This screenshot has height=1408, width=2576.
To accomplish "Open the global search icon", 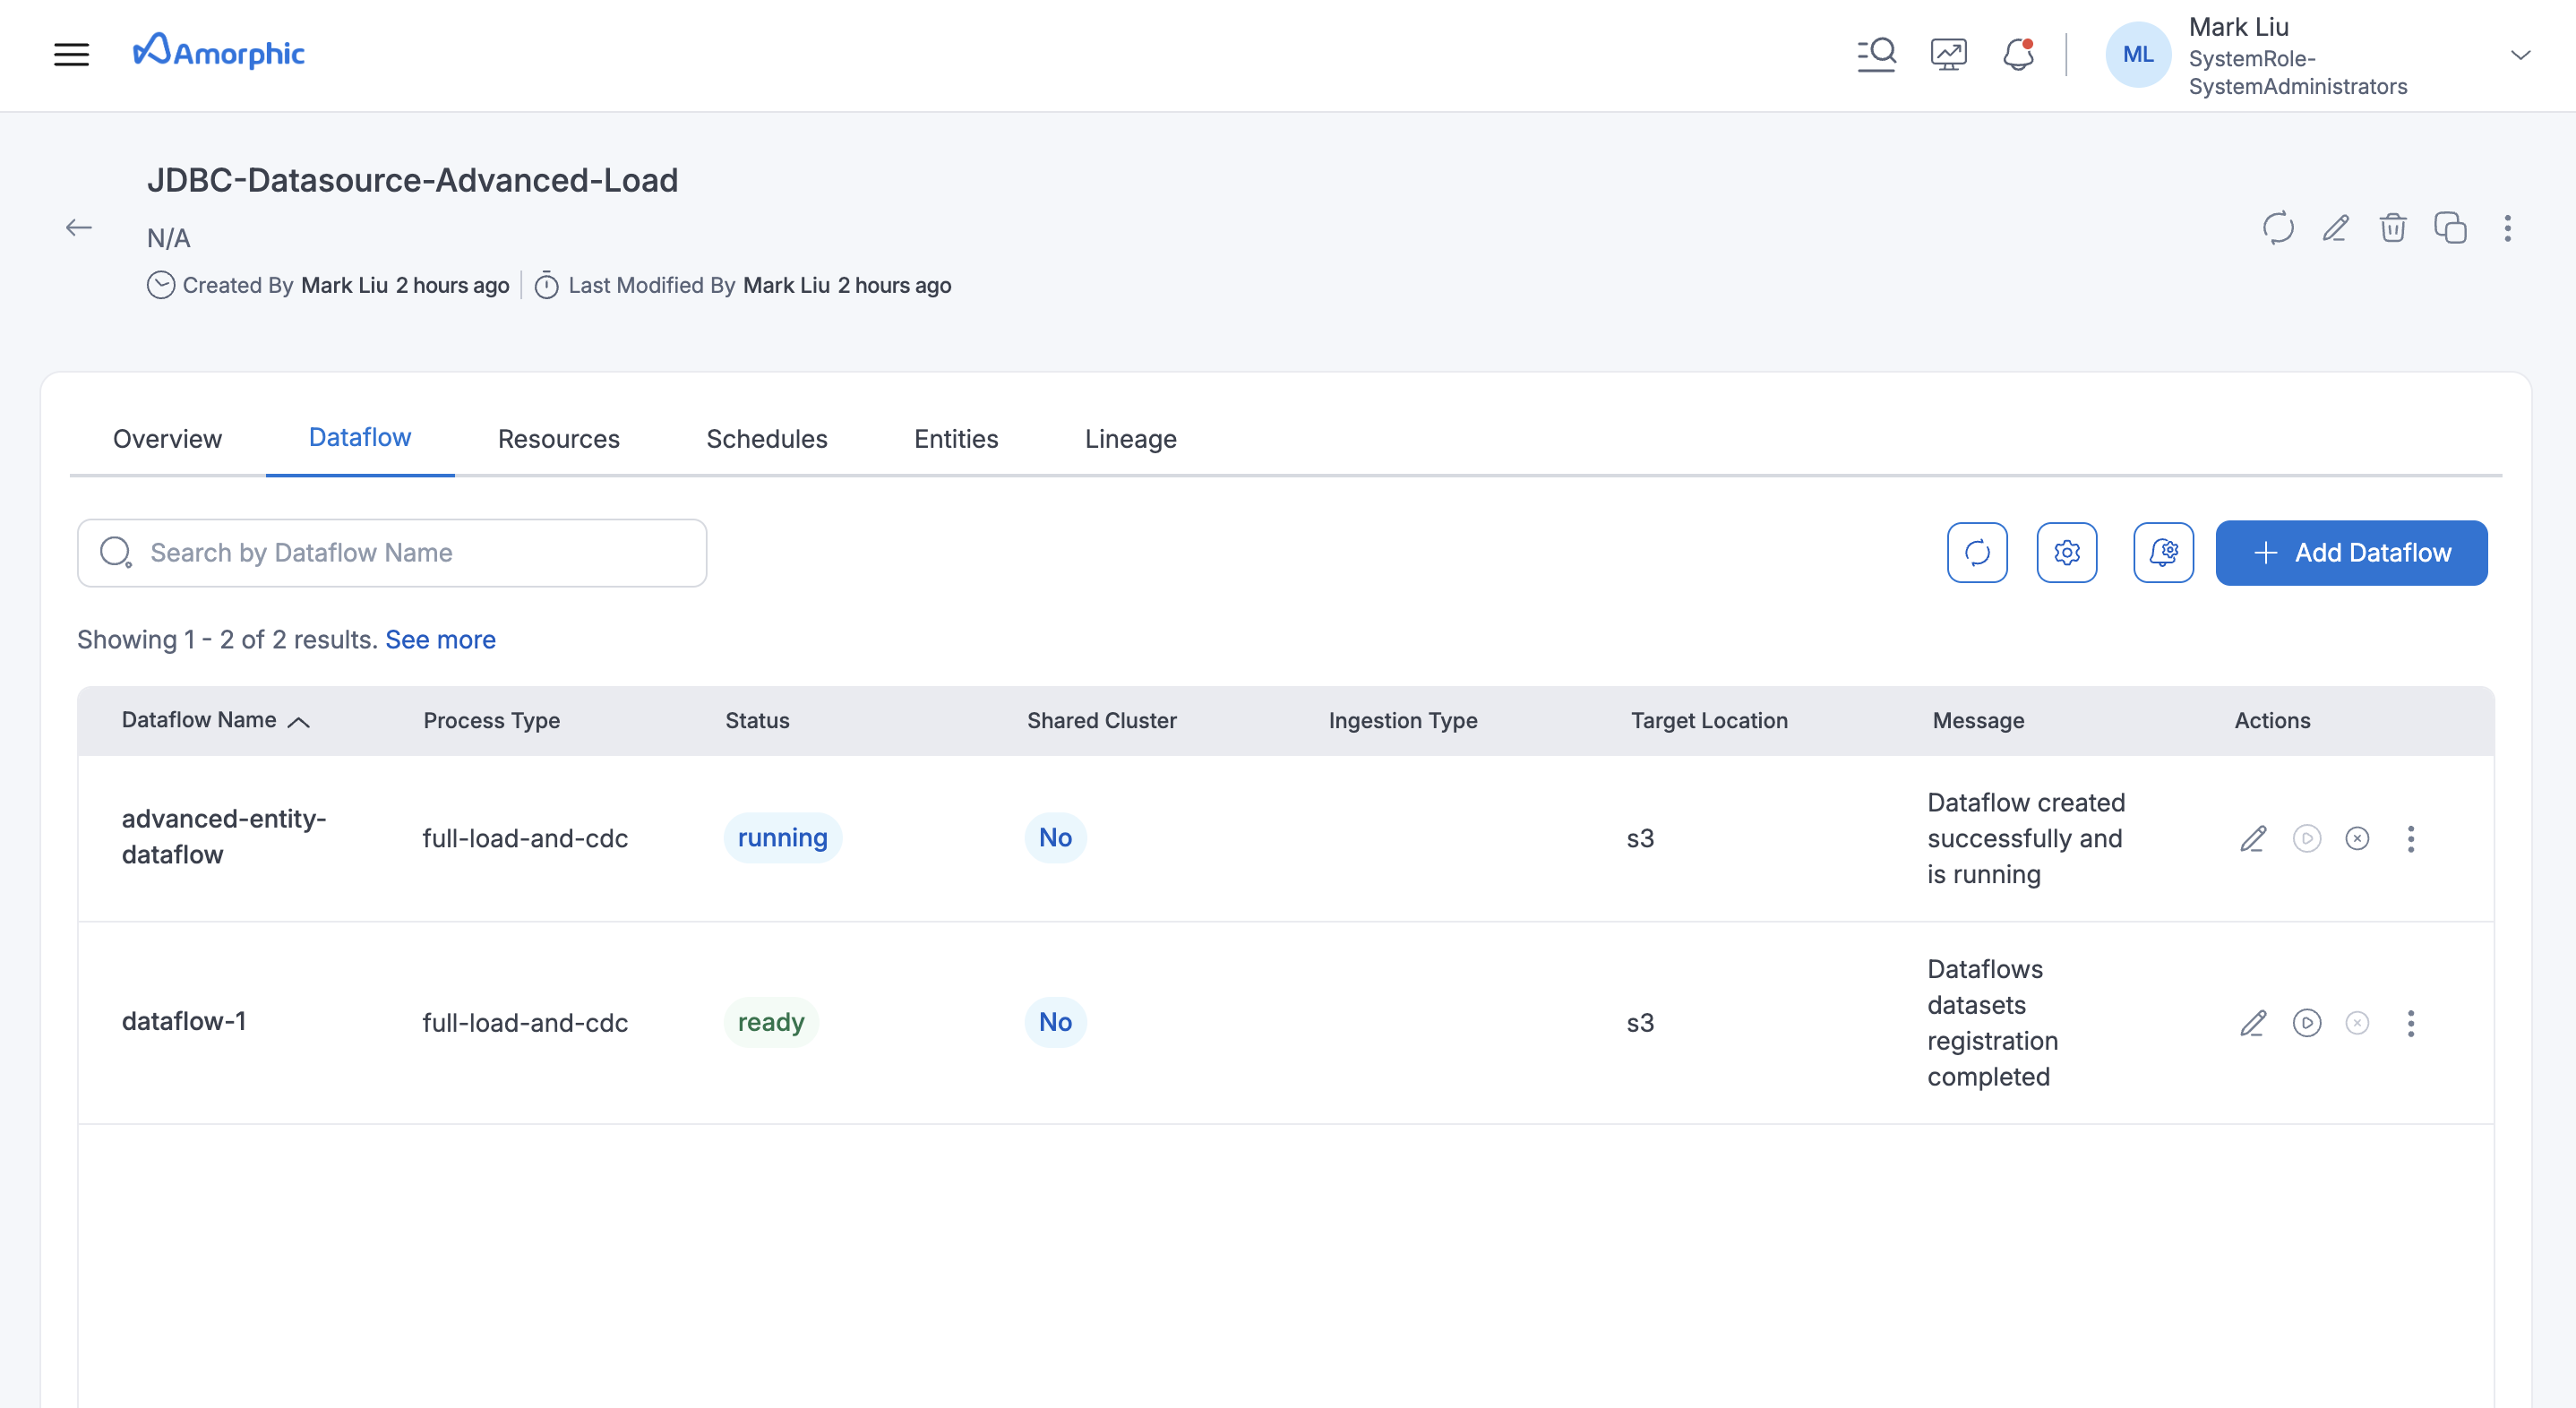I will [1877, 54].
